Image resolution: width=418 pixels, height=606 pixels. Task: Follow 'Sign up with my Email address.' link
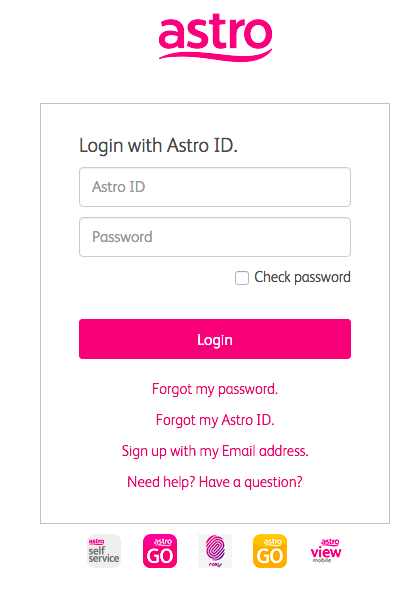215,451
